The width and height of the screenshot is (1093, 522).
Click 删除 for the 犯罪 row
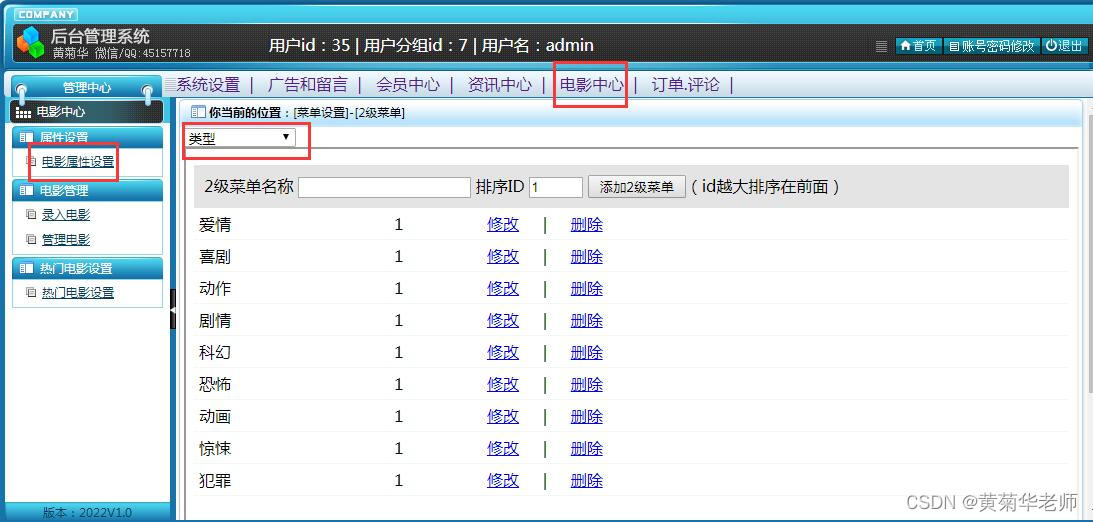tap(586, 481)
